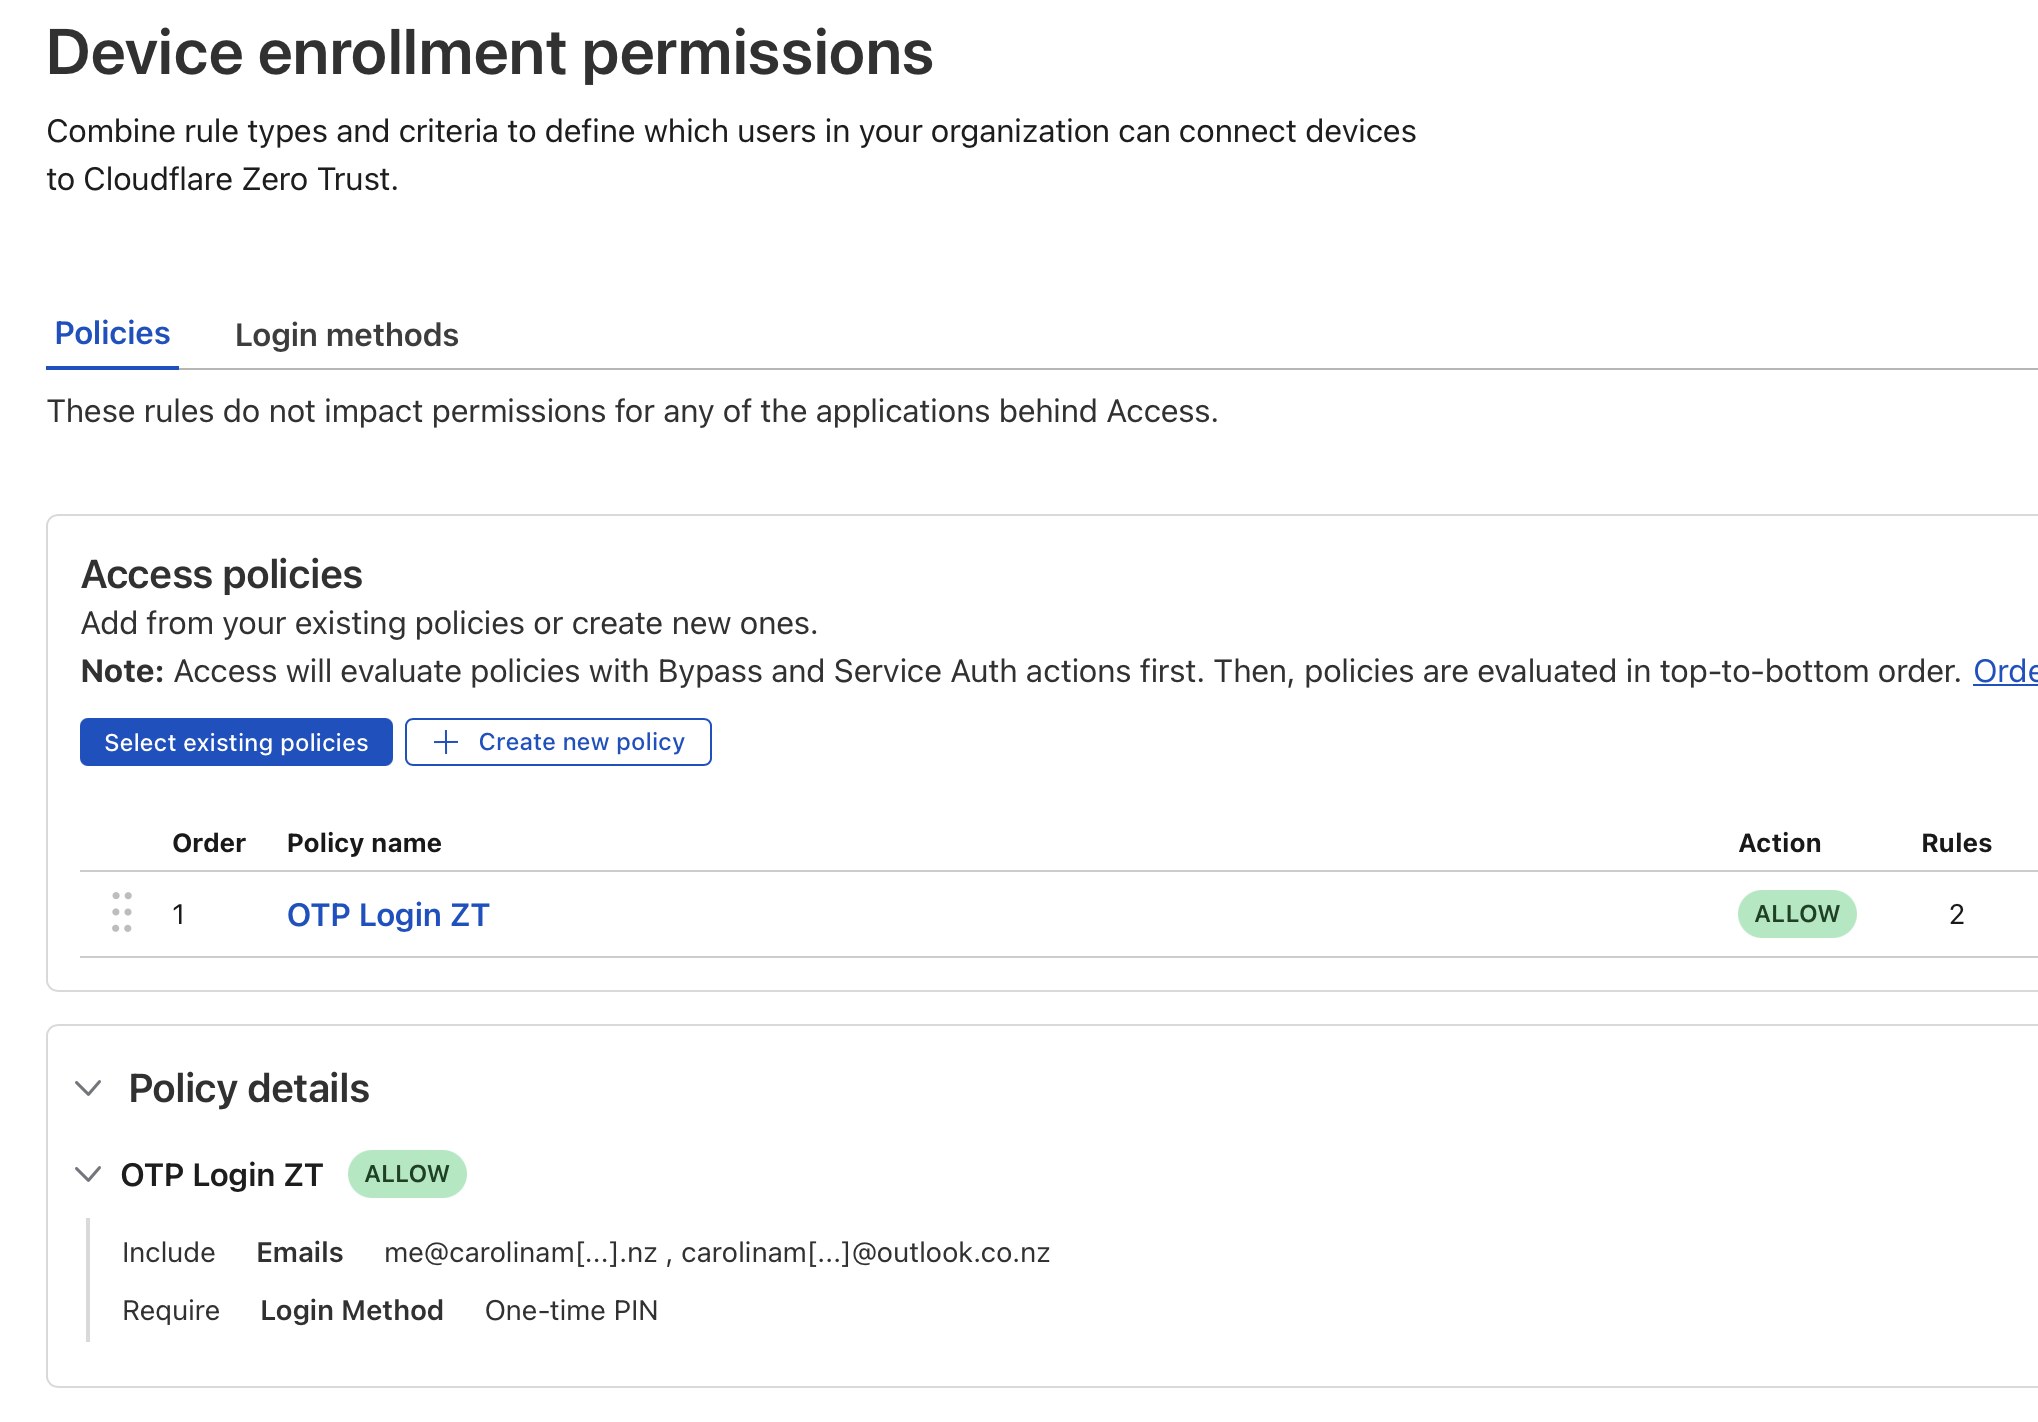Click Create new policy button text
Screen dimensions: 2038x1422
581,742
